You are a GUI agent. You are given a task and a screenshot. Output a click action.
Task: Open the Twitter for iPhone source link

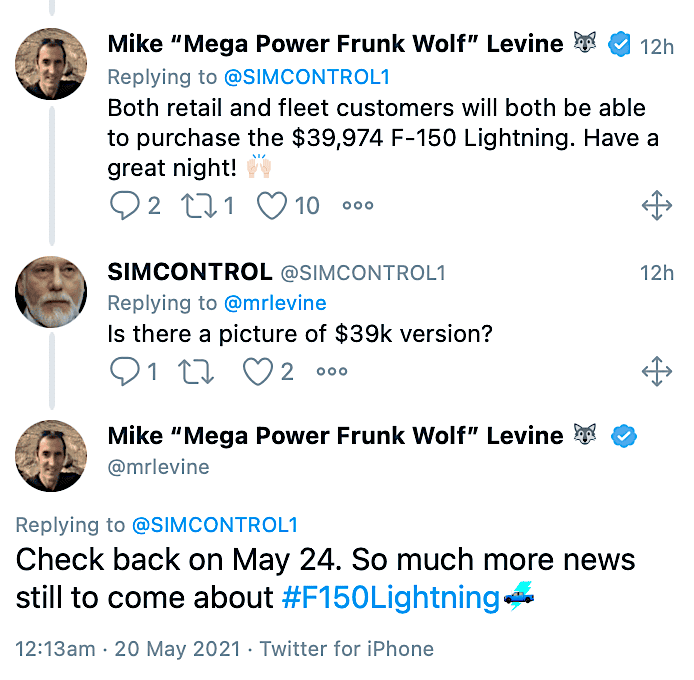347,649
